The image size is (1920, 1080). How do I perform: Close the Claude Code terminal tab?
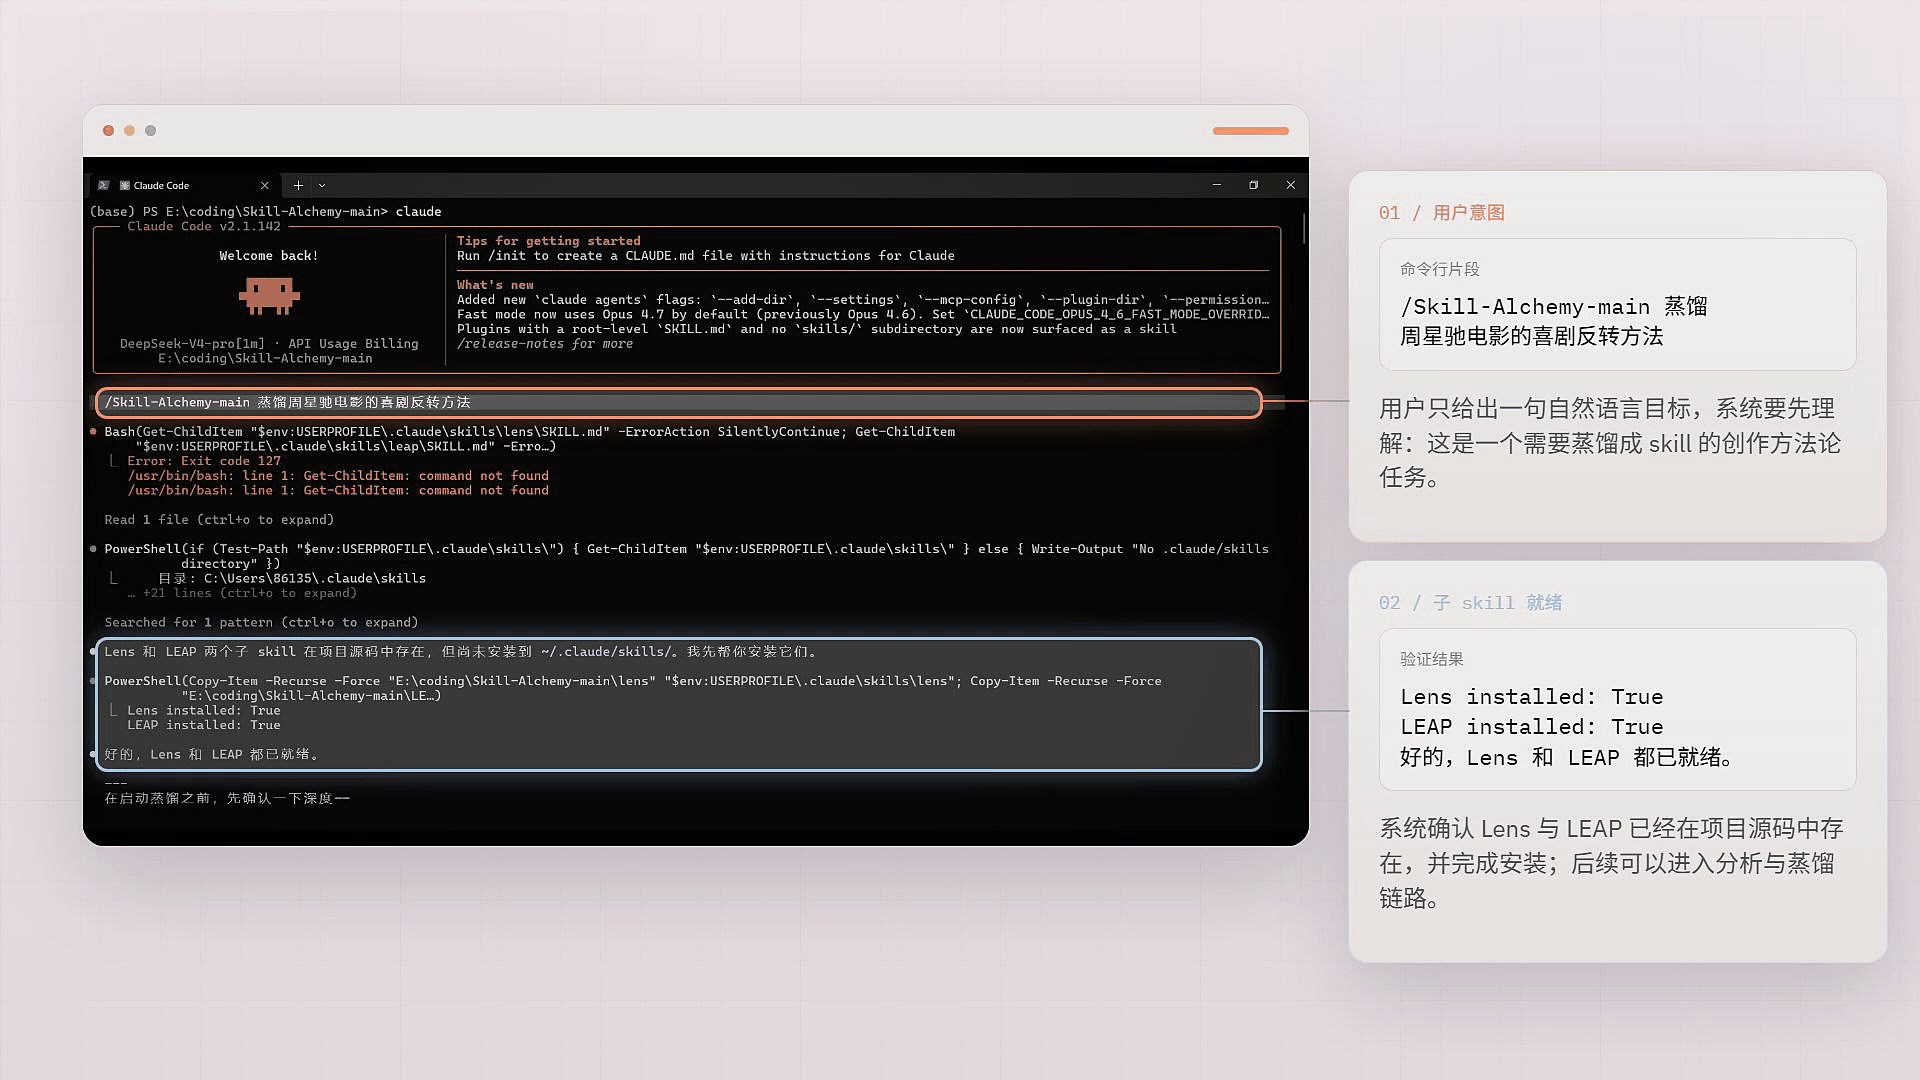(264, 185)
